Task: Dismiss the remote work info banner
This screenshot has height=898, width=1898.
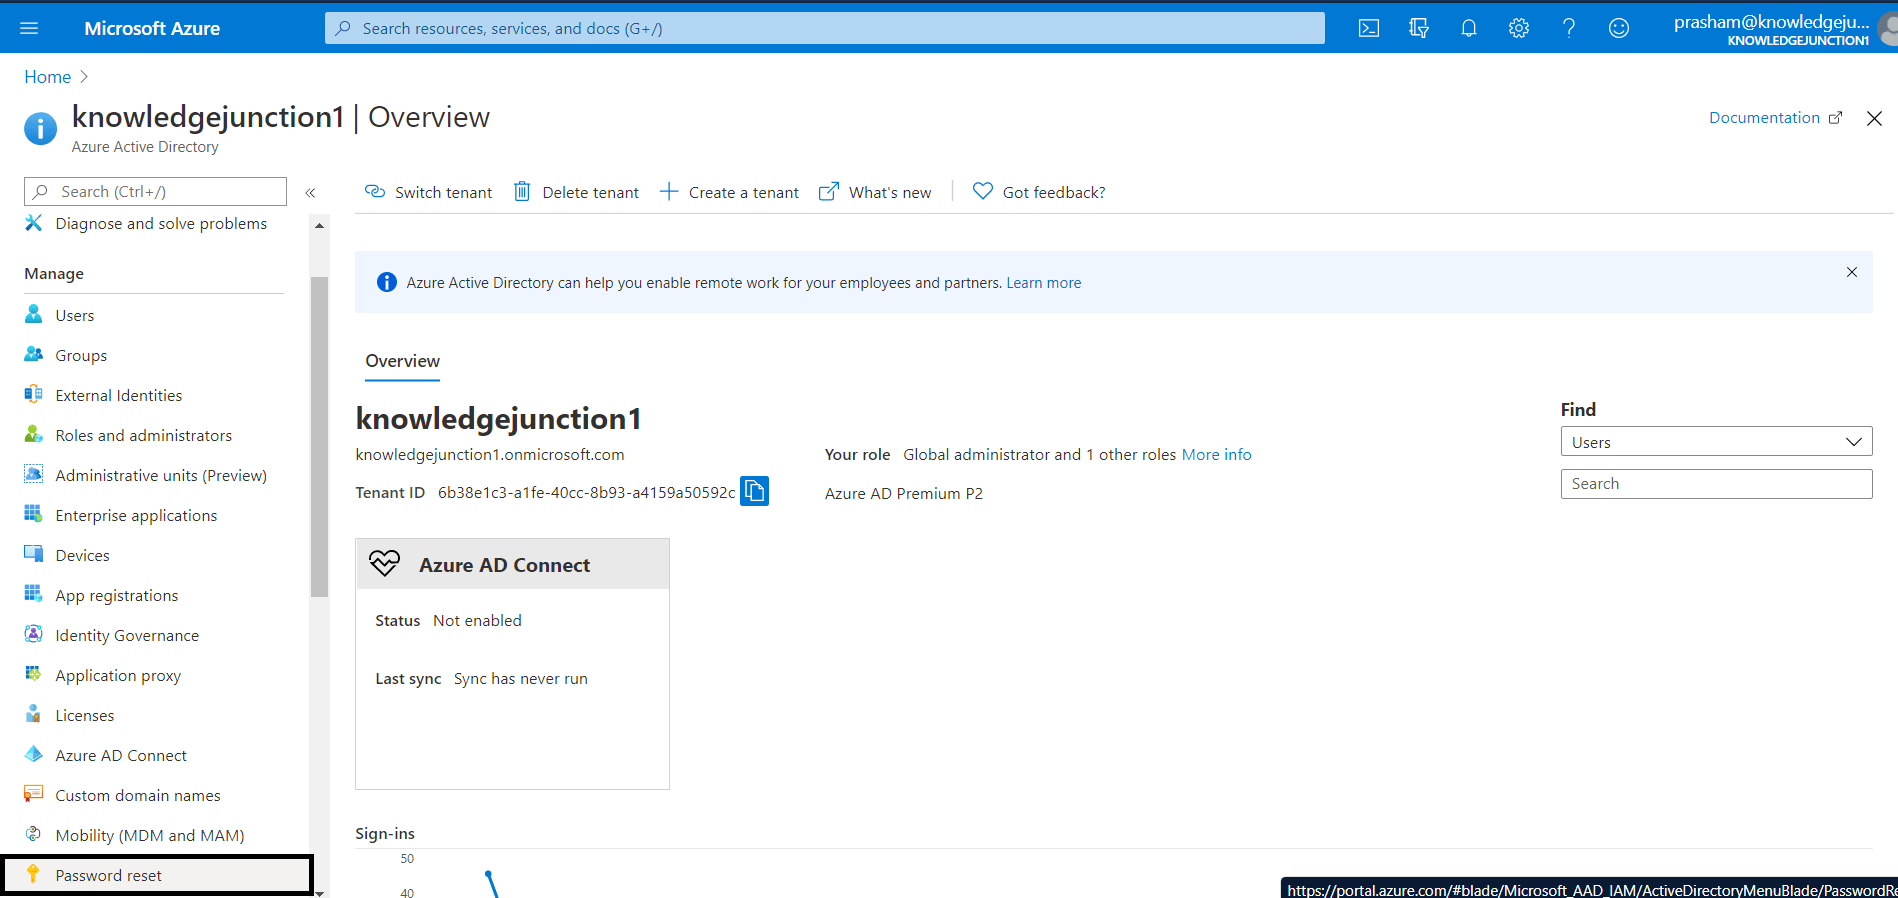Action: pyautogui.click(x=1851, y=272)
